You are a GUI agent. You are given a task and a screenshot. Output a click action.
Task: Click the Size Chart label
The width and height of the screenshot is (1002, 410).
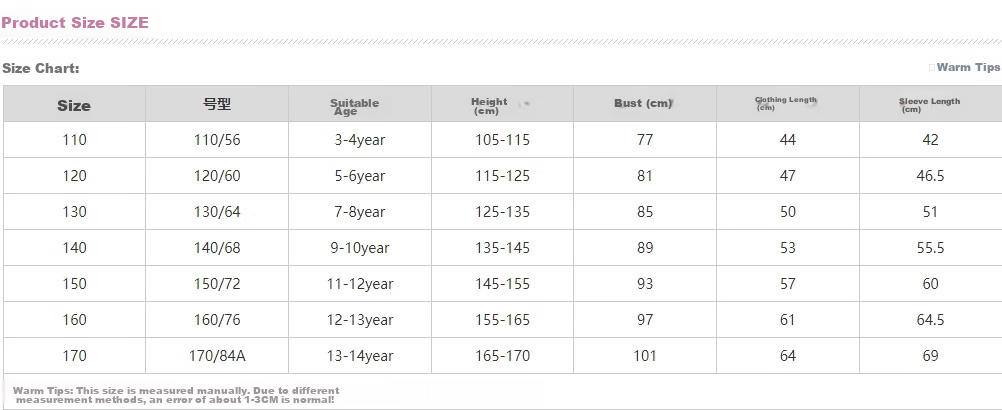coord(41,68)
